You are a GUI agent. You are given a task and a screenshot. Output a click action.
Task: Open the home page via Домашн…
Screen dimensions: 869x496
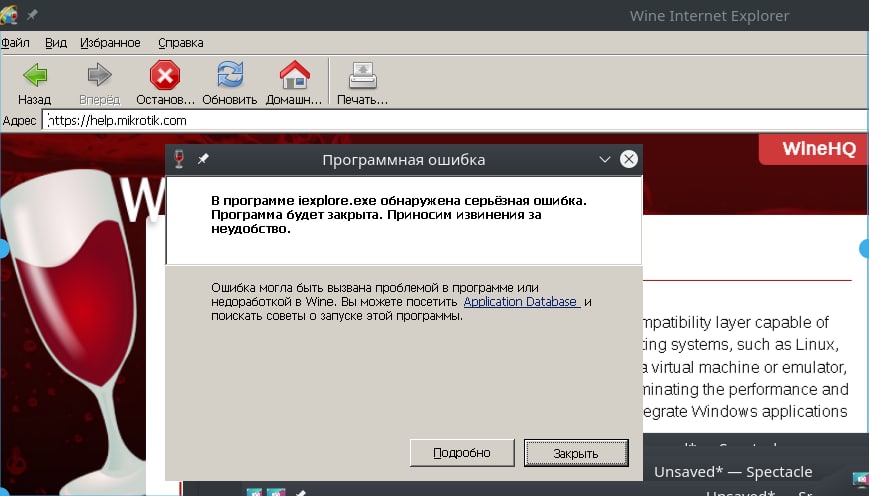click(294, 82)
